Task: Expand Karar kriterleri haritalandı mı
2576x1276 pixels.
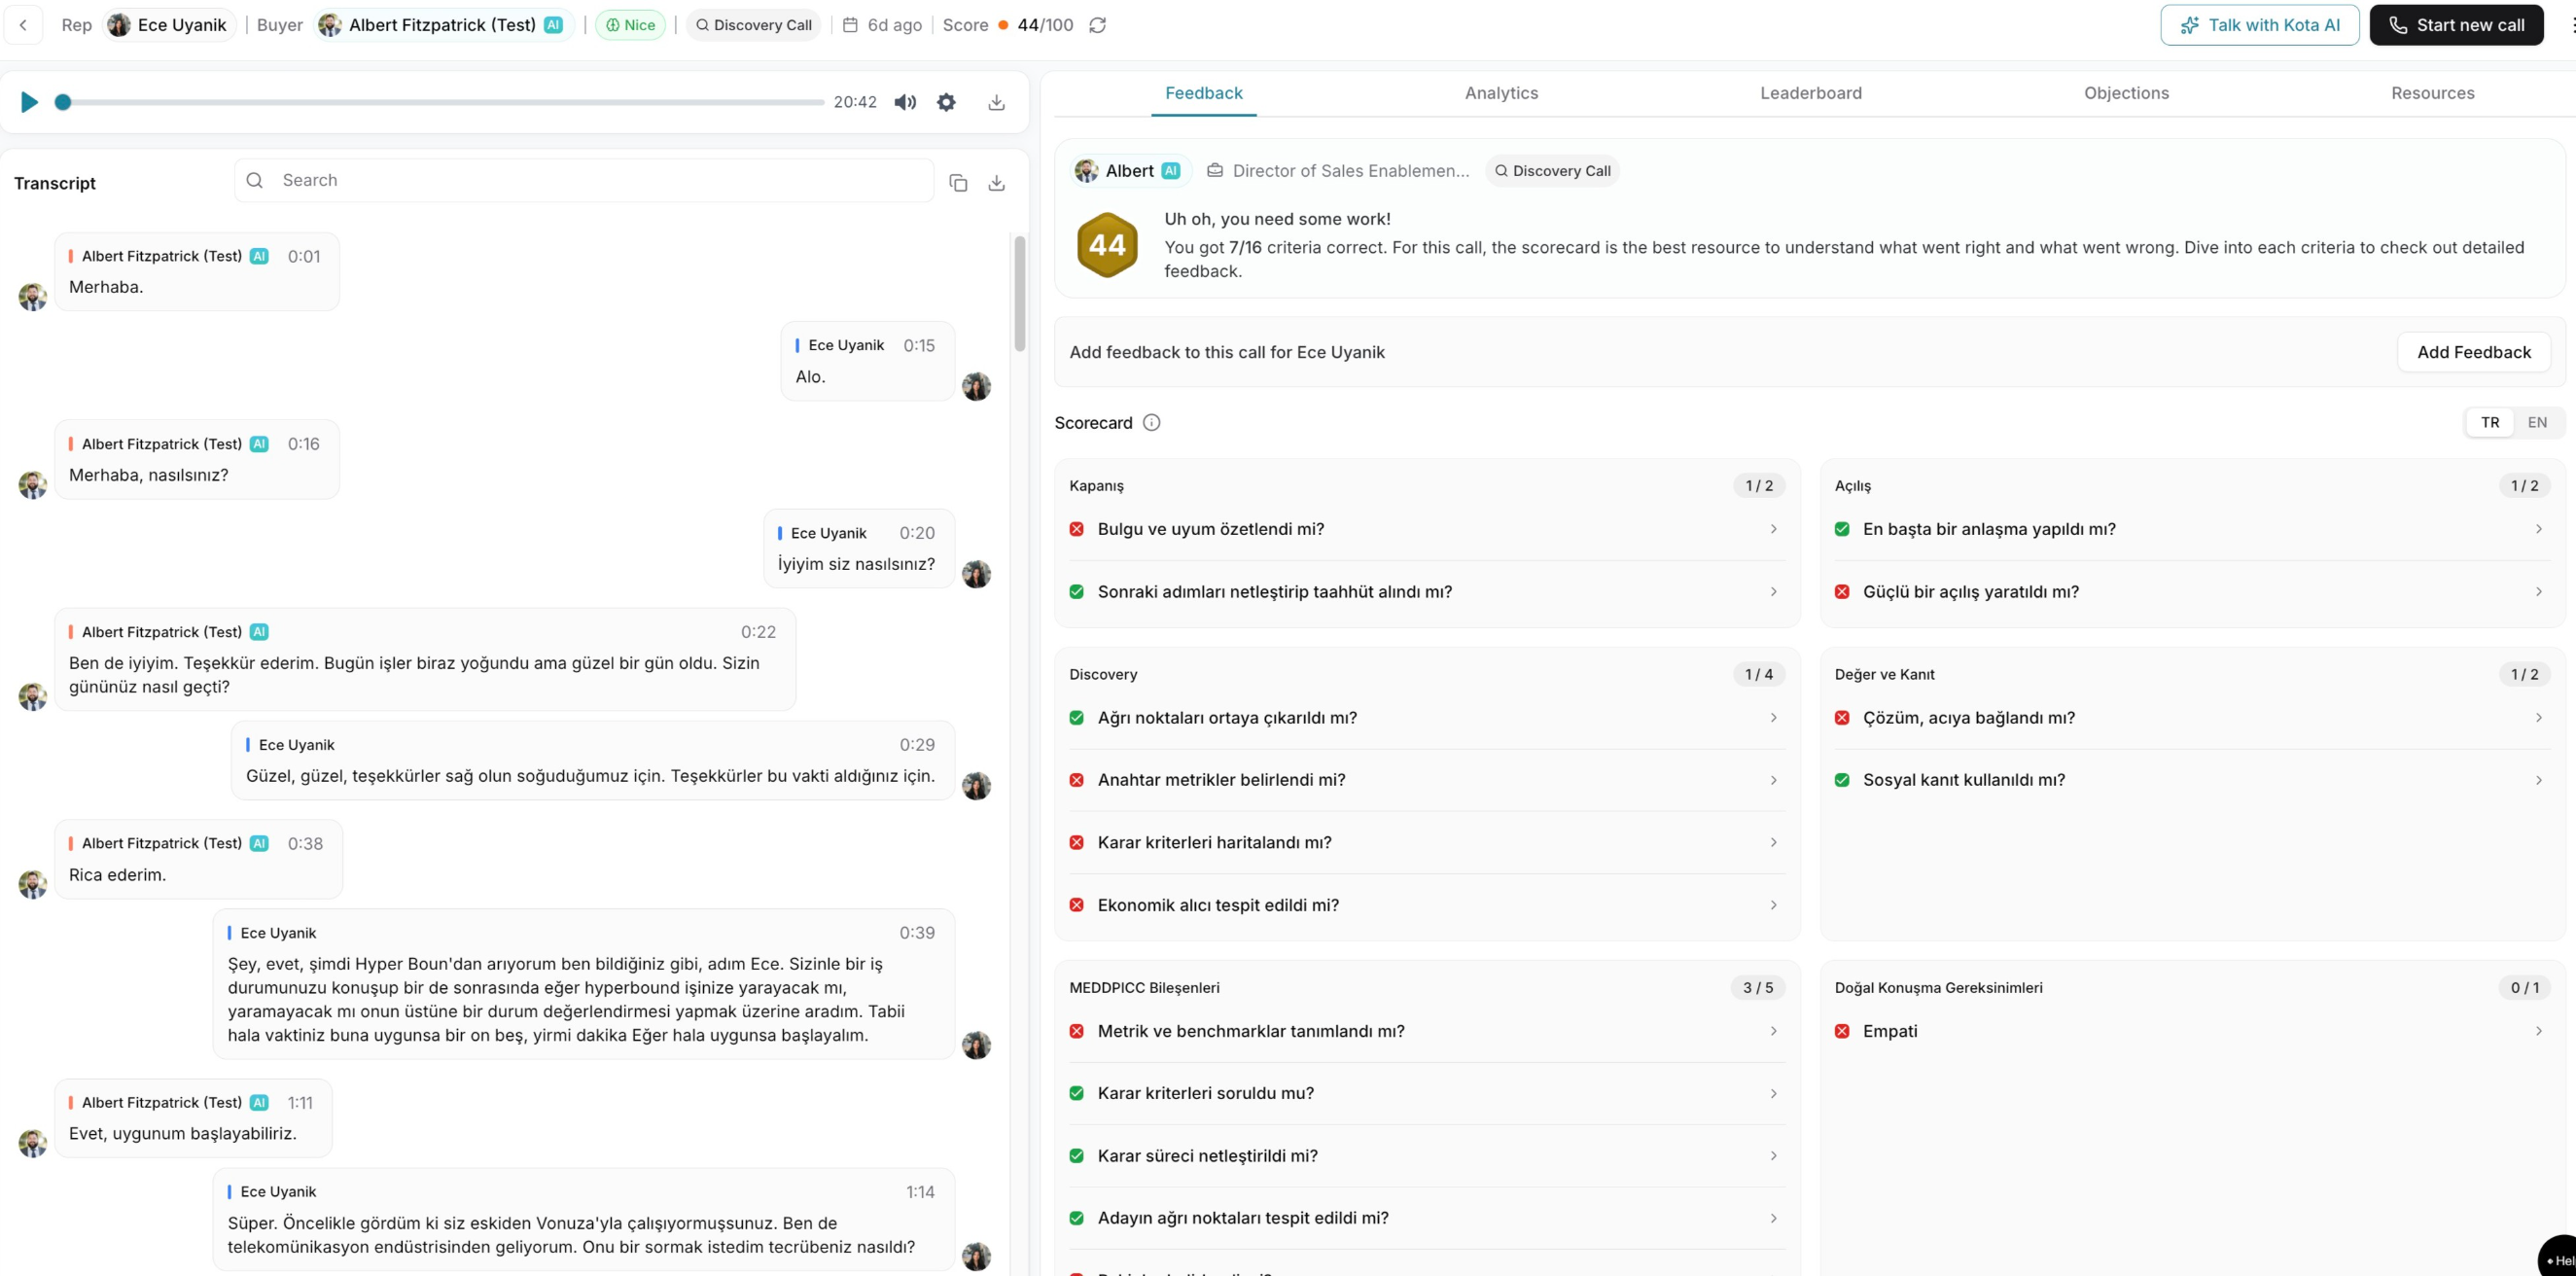Action: pos(1427,843)
